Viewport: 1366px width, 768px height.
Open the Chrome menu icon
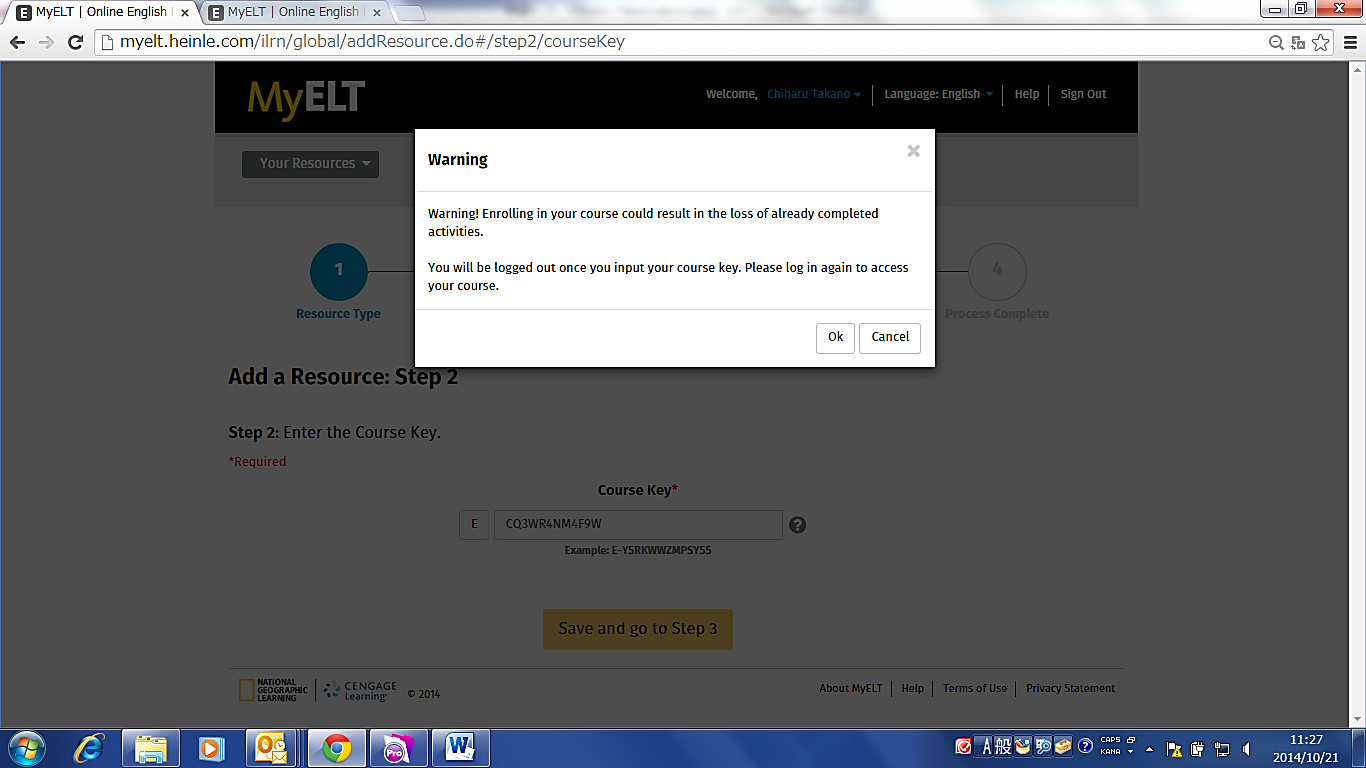1349,42
